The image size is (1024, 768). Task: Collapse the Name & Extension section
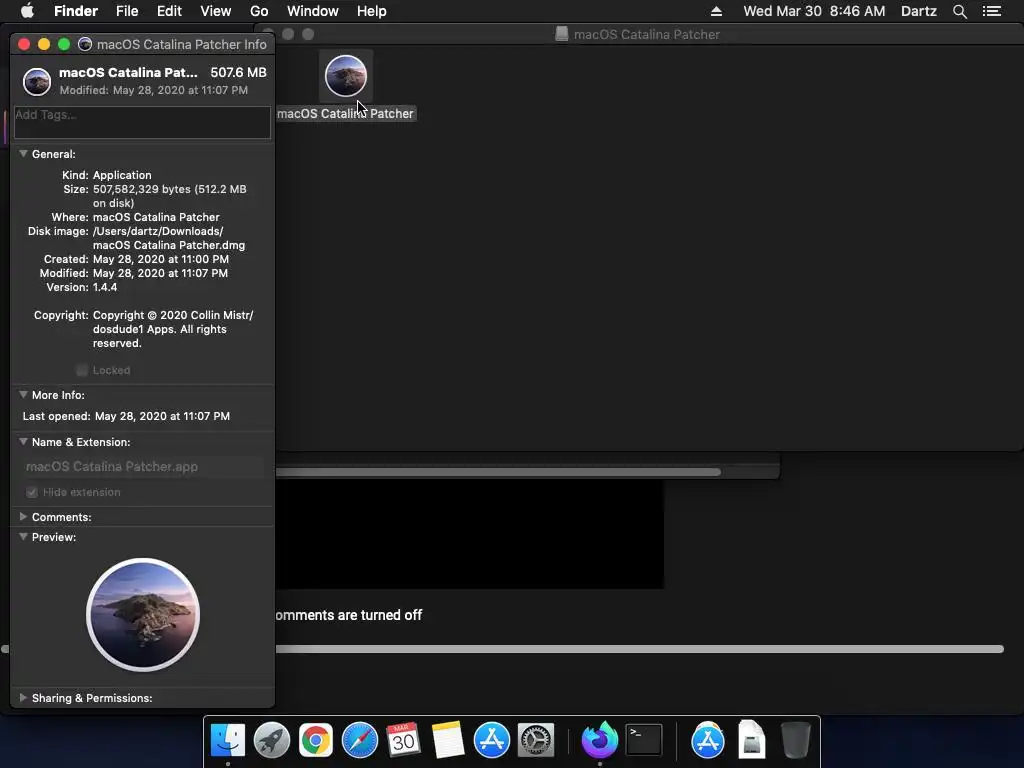point(23,441)
